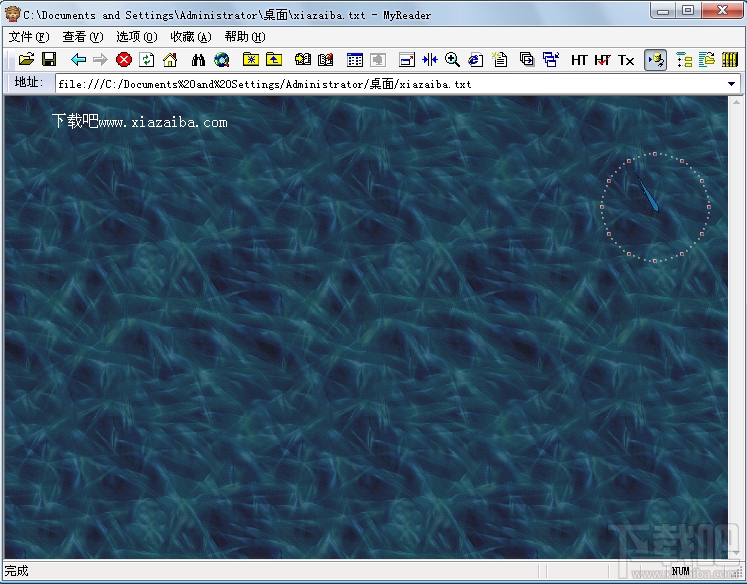Open the 收藏(A) favorites menu
747x584 pixels.
190,36
